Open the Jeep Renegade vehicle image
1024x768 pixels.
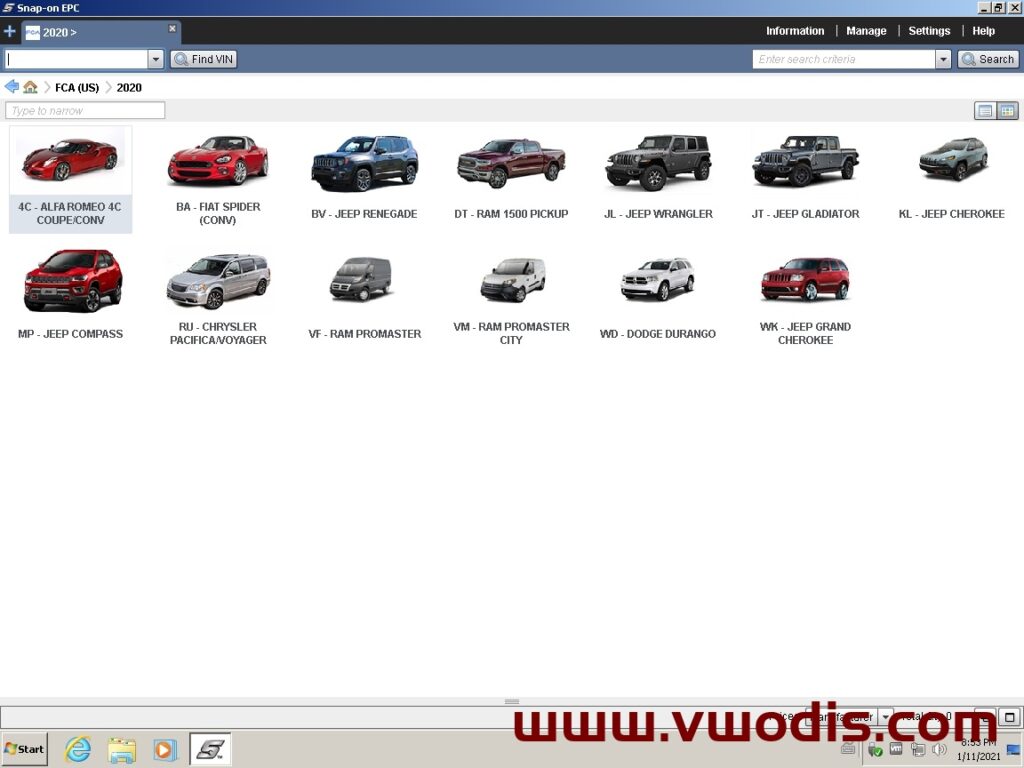pyautogui.click(x=364, y=163)
